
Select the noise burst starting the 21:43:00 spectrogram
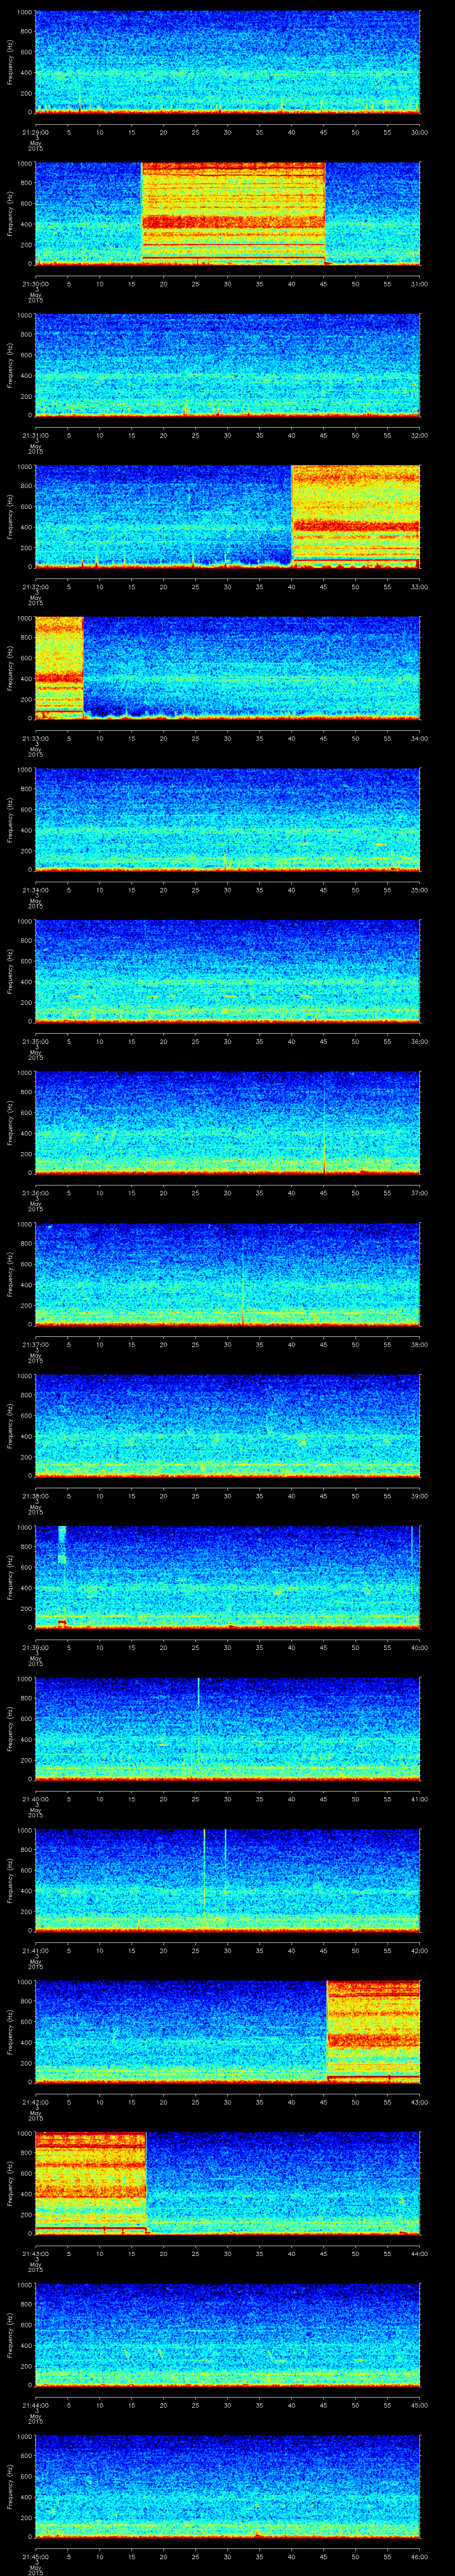point(90,2182)
